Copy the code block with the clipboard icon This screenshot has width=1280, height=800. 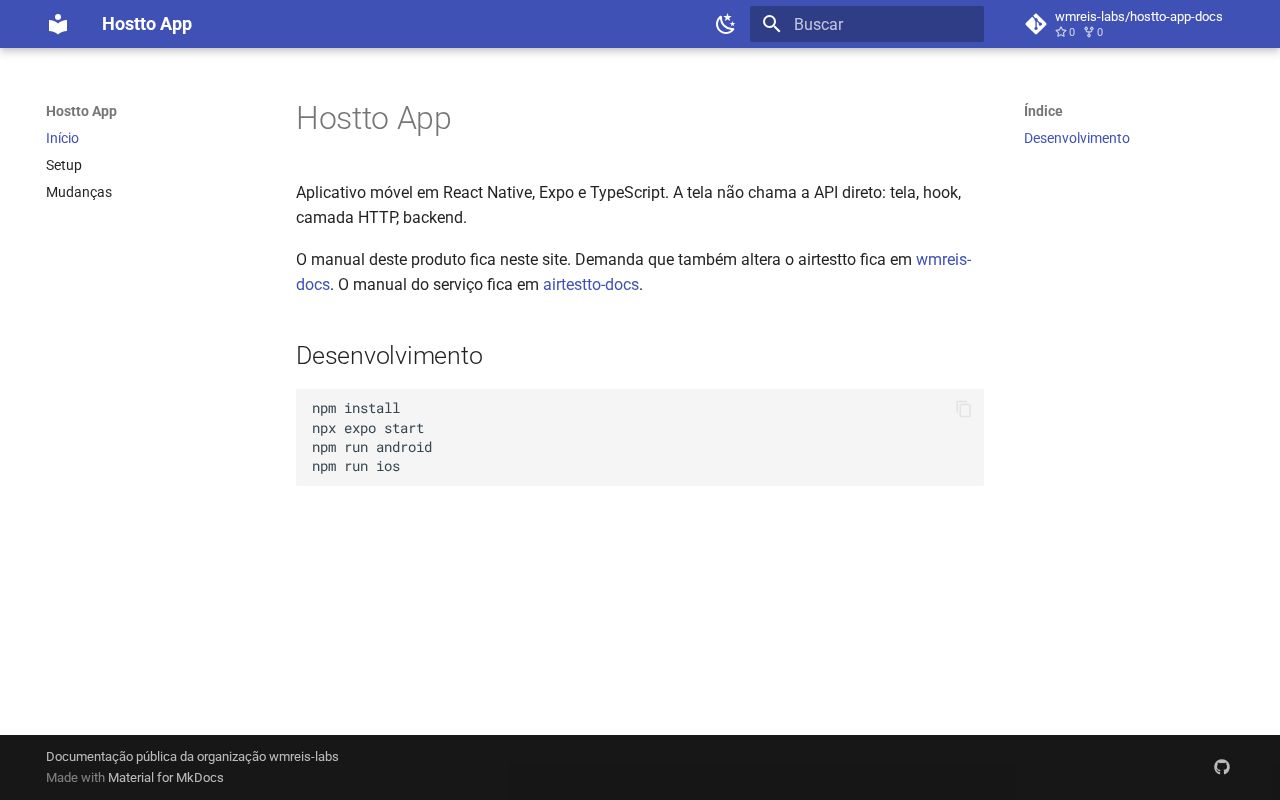(964, 409)
